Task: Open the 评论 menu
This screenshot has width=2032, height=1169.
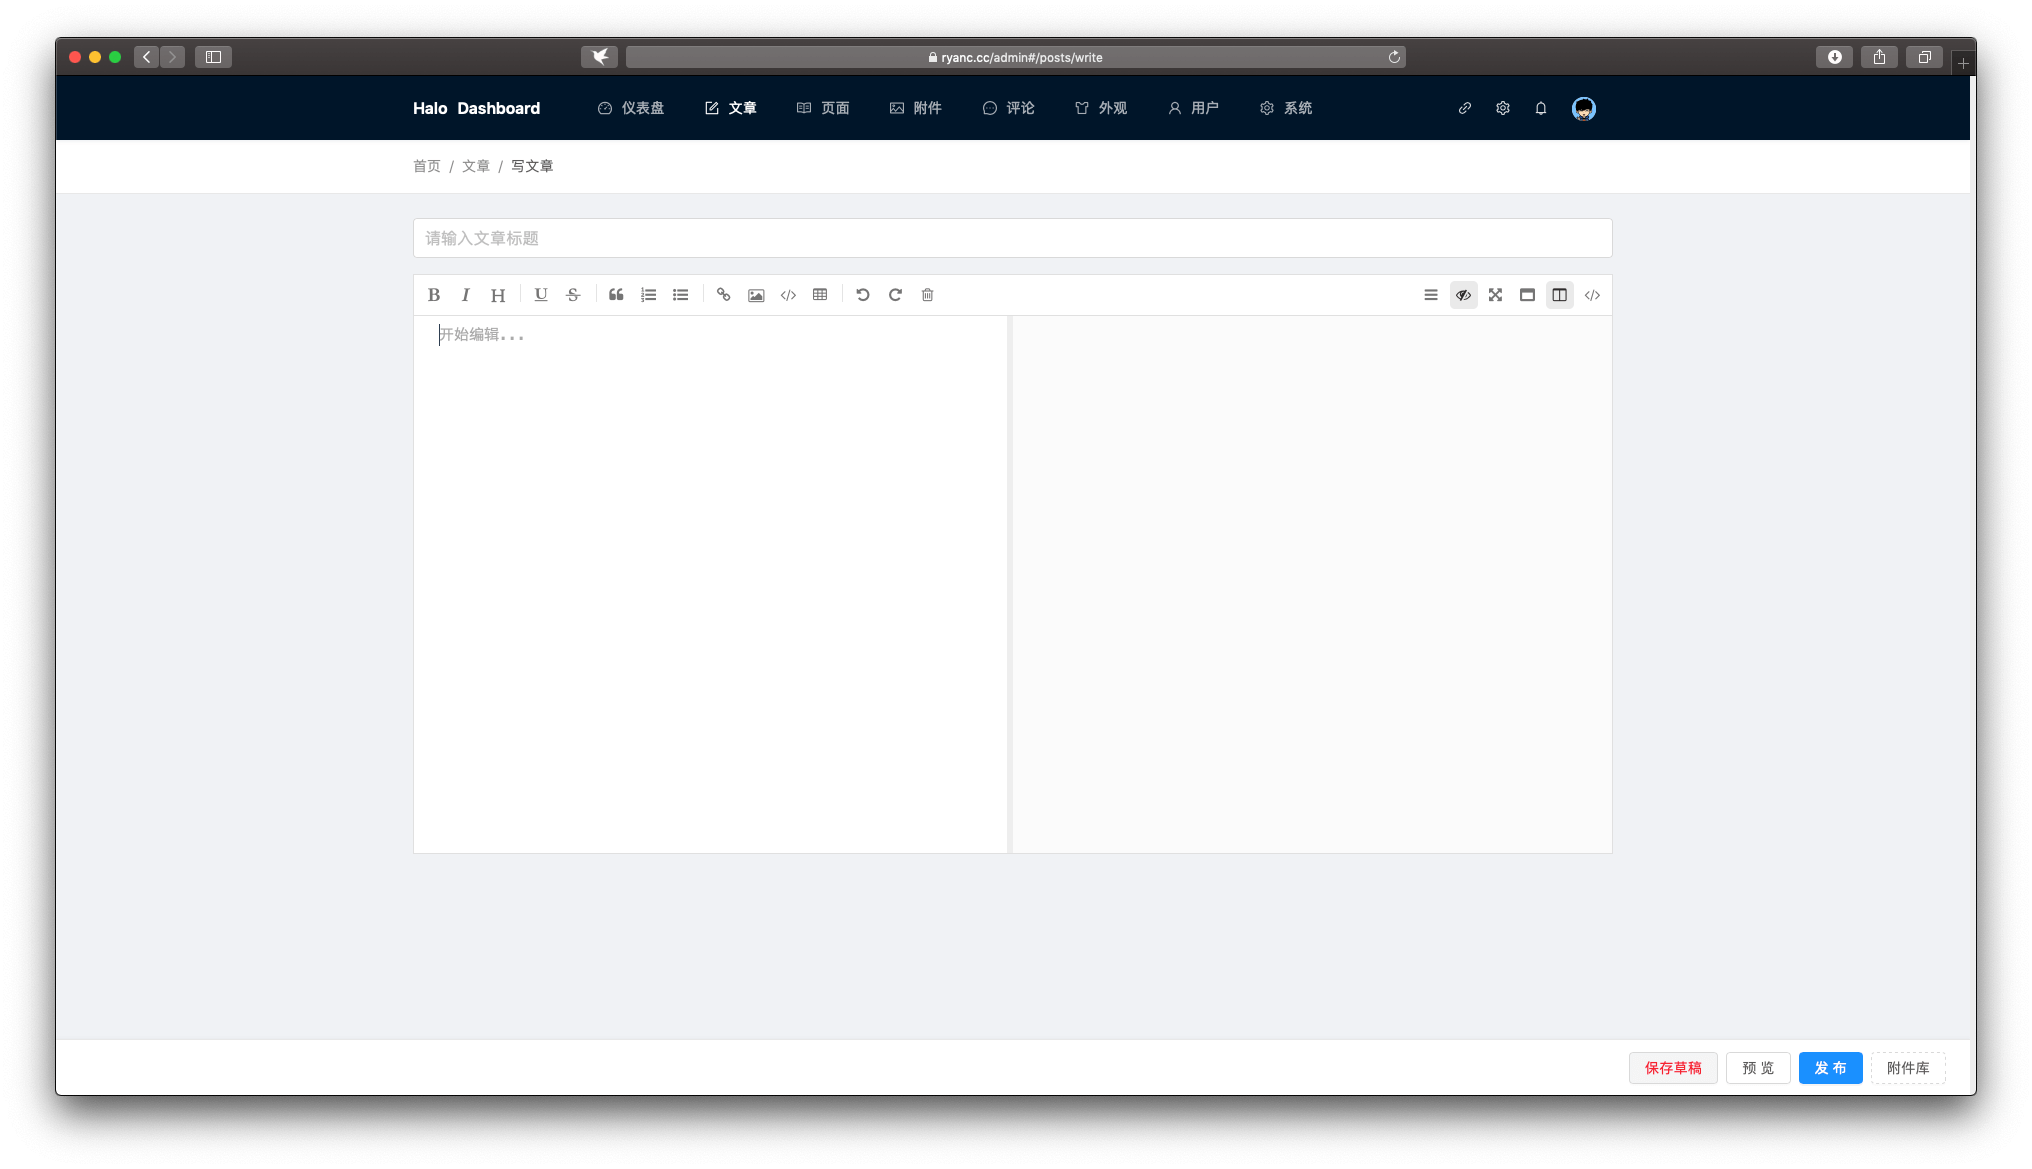Action: pyautogui.click(x=1008, y=108)
